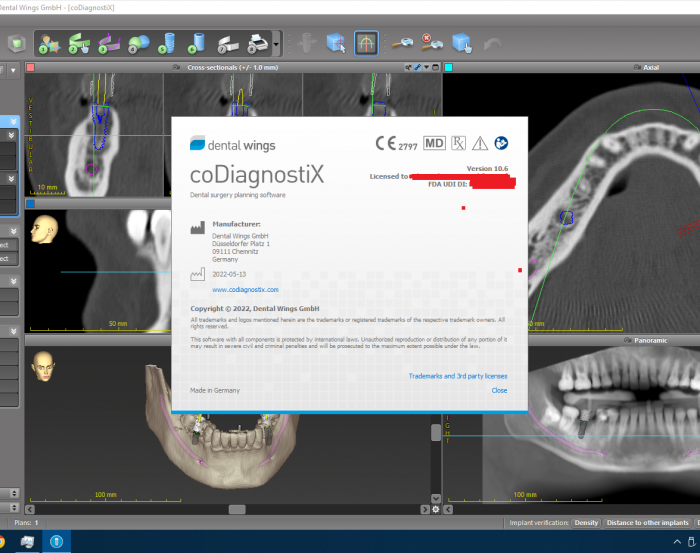Open 3D view settings gear icon
The width and height of the screenshot is (700, 553).
pyautogui.click(x=436, y=509)
